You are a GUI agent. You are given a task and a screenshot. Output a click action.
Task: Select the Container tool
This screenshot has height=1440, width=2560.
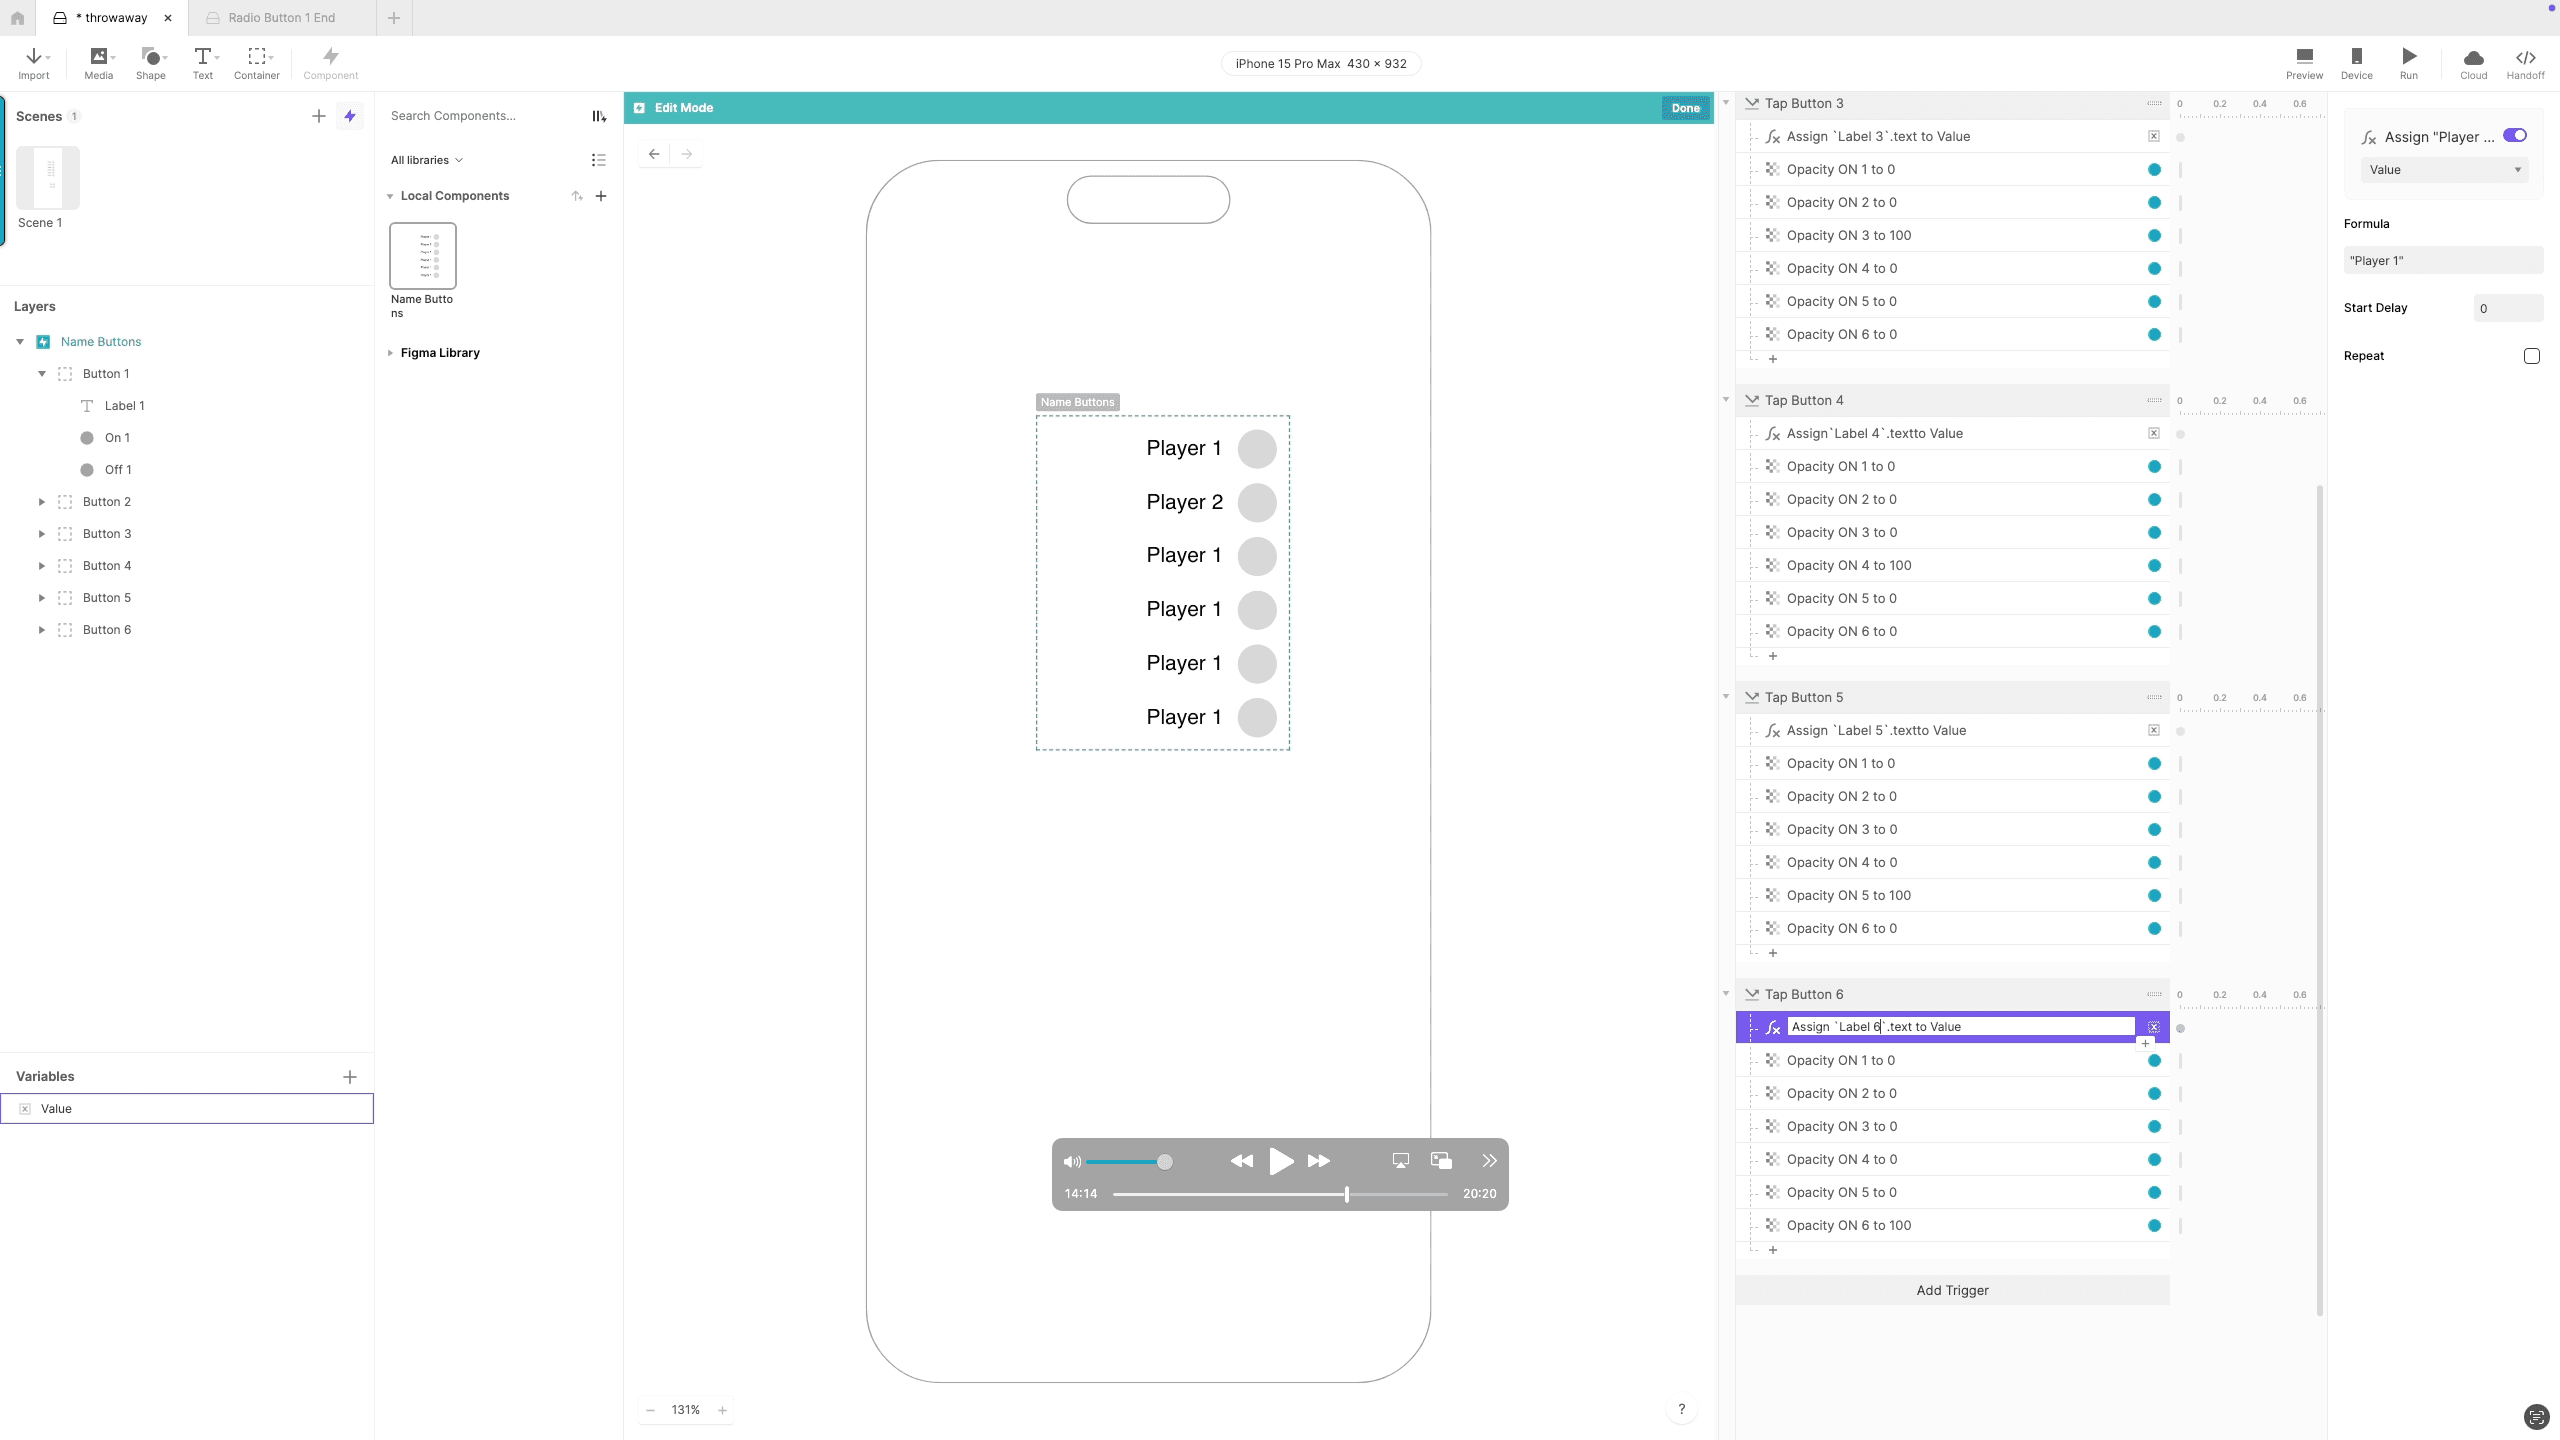[256, 62]
